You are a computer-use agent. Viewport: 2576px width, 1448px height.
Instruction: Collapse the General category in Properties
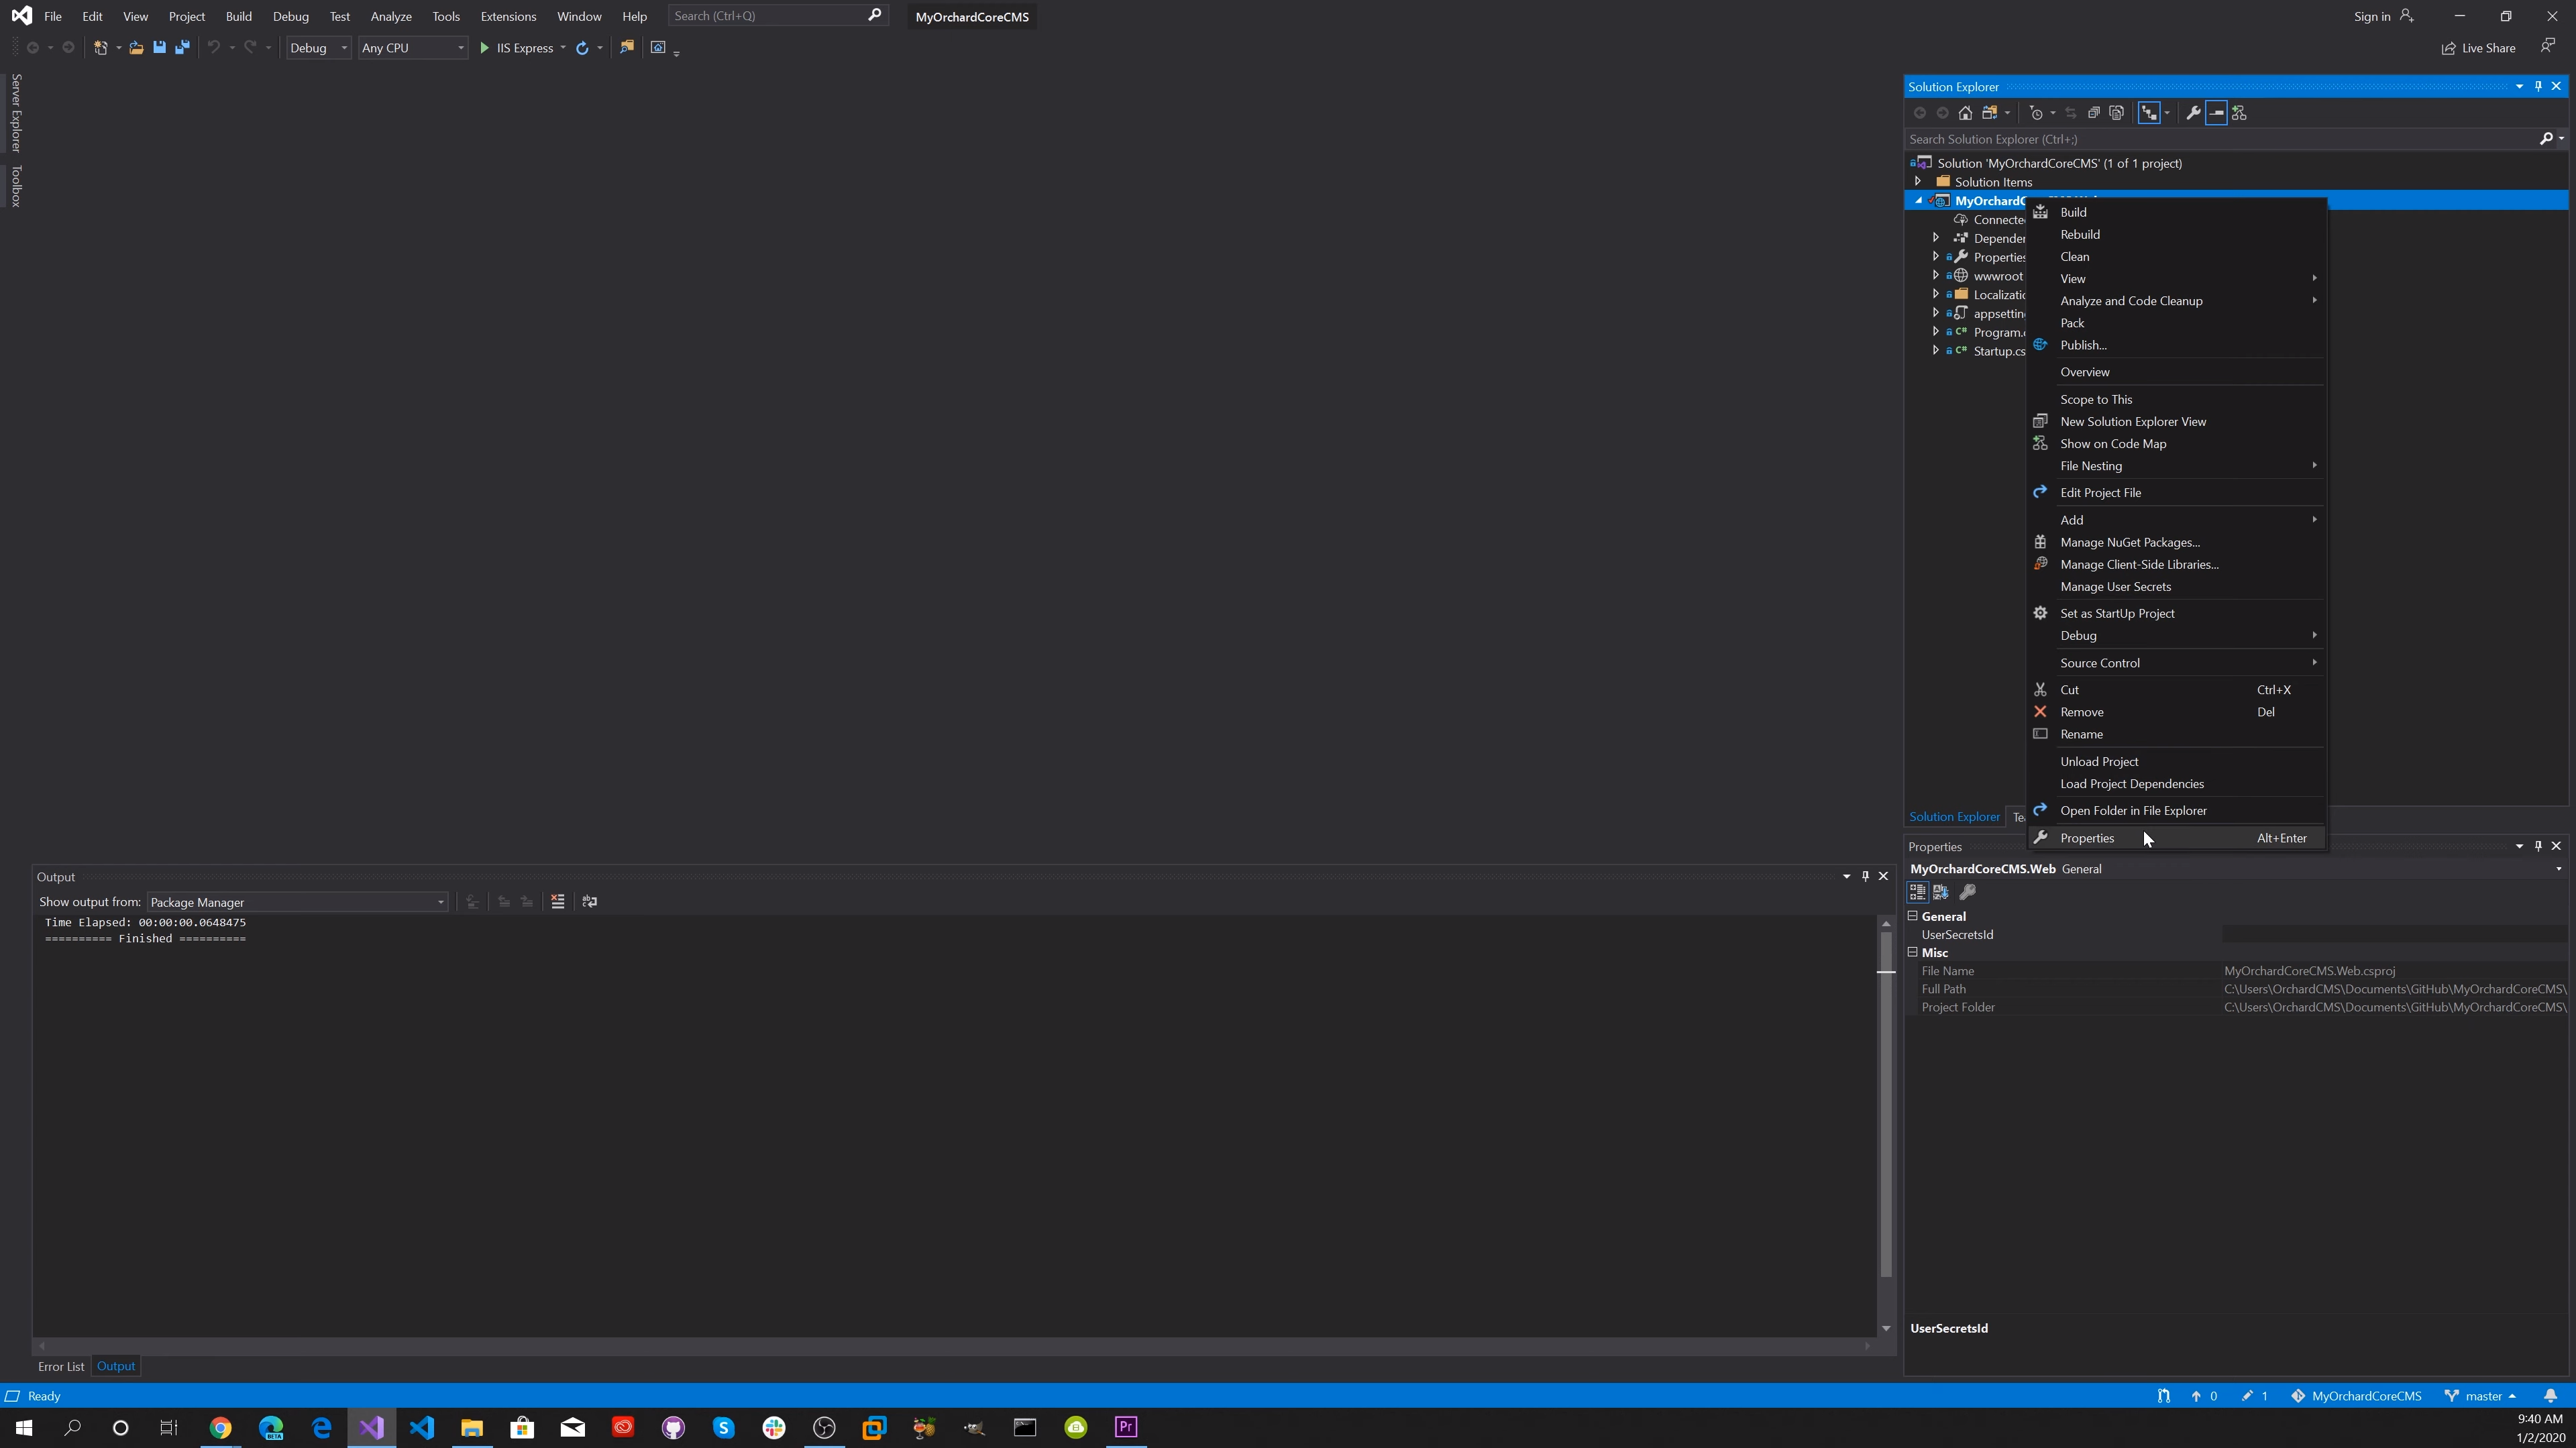[x=1913, y=915]
